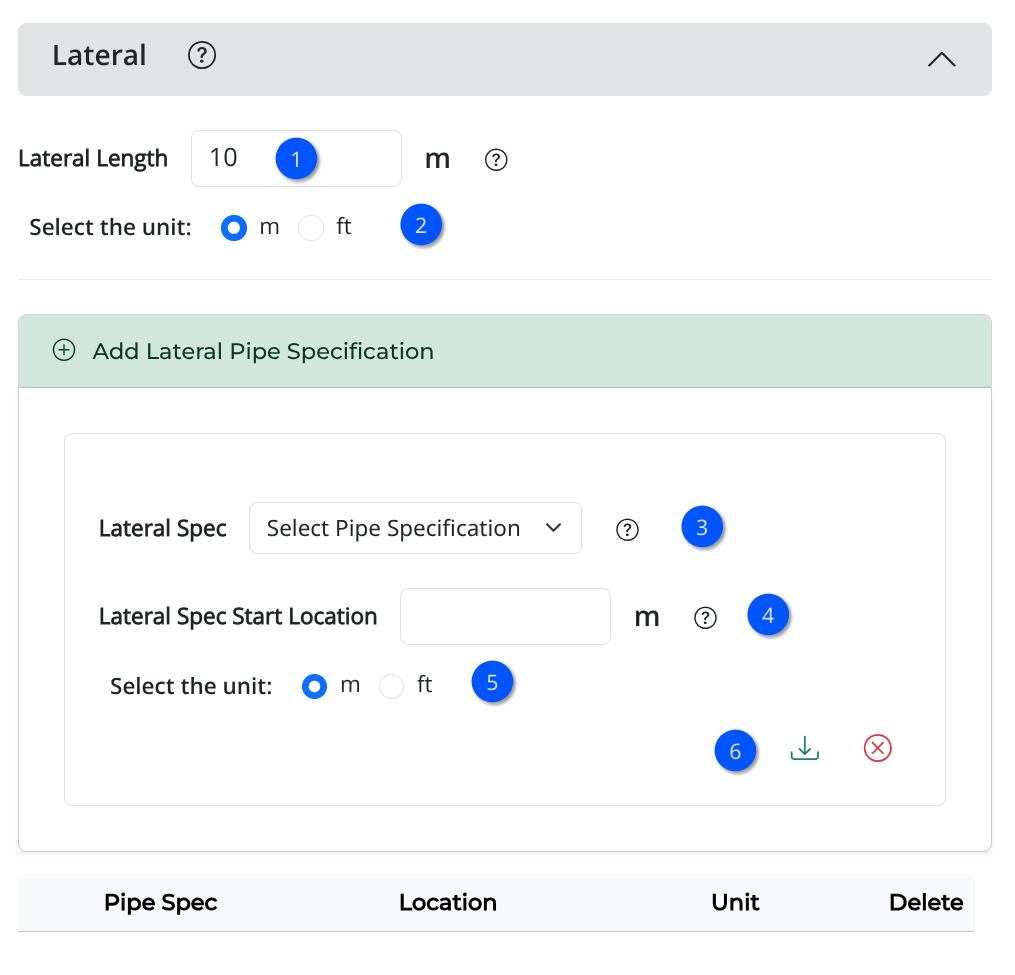Select ft unit for Lateral Length
The height and width of the screenshot is (975, 1015).
click(x=311, y=228)
